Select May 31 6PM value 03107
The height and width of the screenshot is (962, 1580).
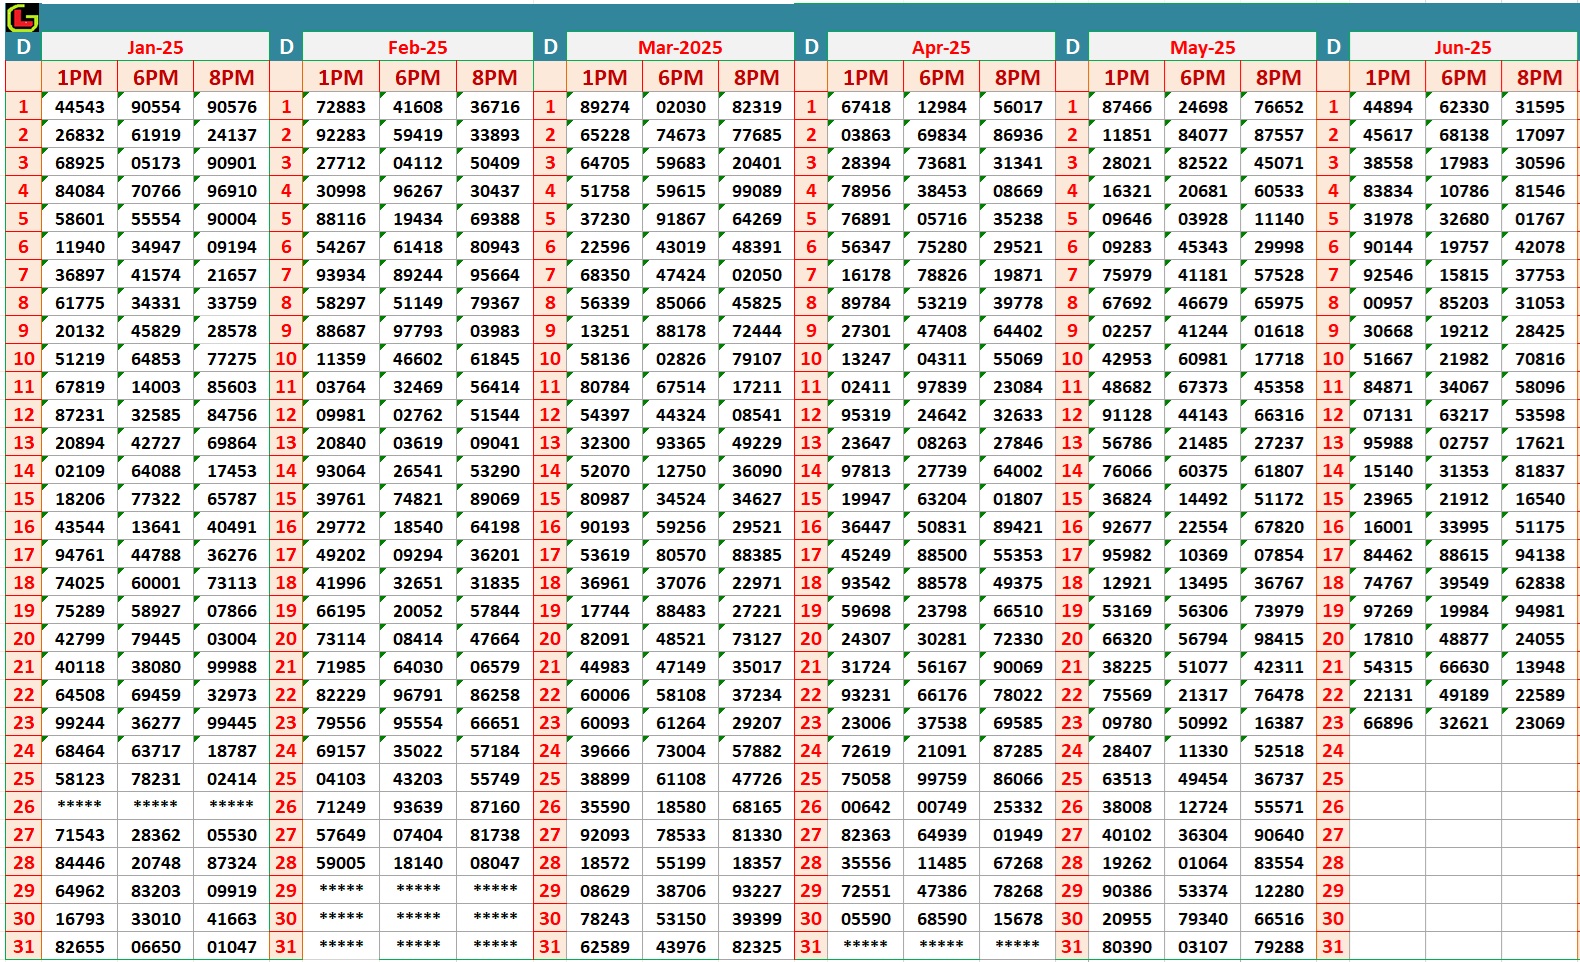[x=1203, y=946]
